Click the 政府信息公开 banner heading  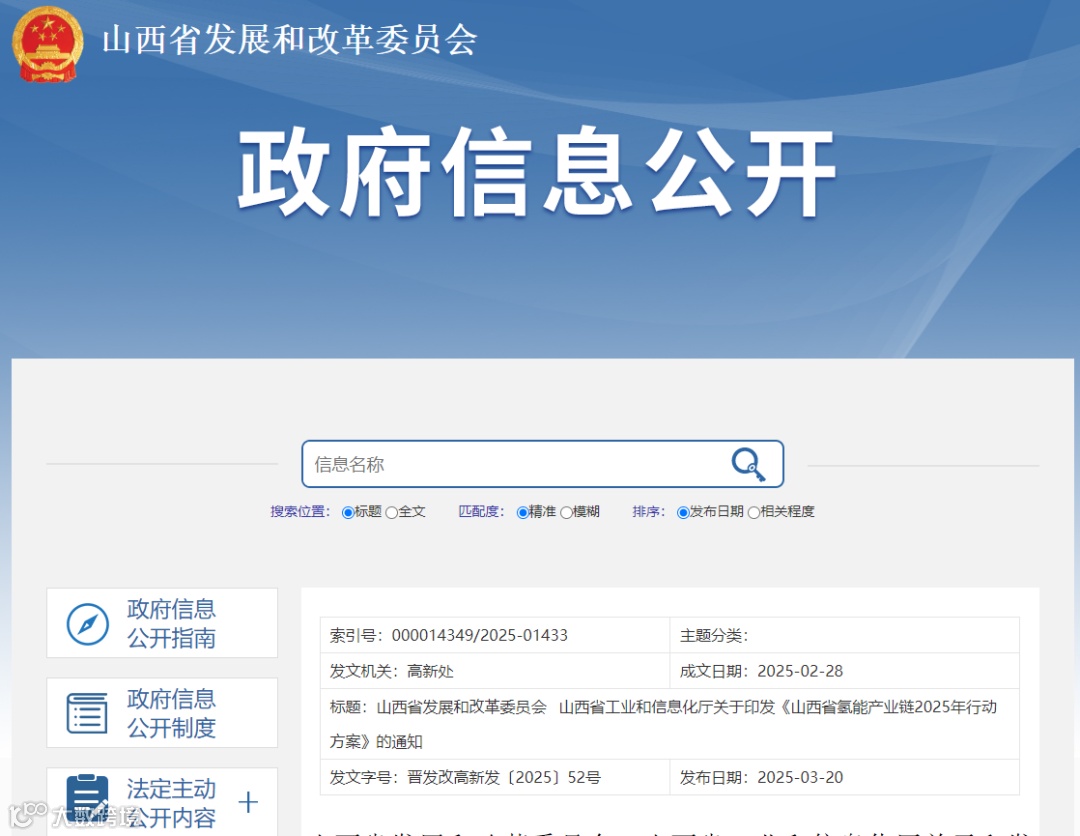pyautogui.click(x=537, y=172)
